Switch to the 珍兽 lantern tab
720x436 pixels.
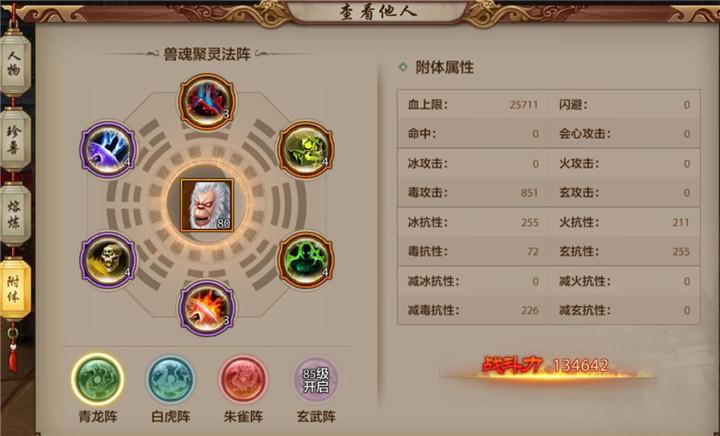pos(15,139)
